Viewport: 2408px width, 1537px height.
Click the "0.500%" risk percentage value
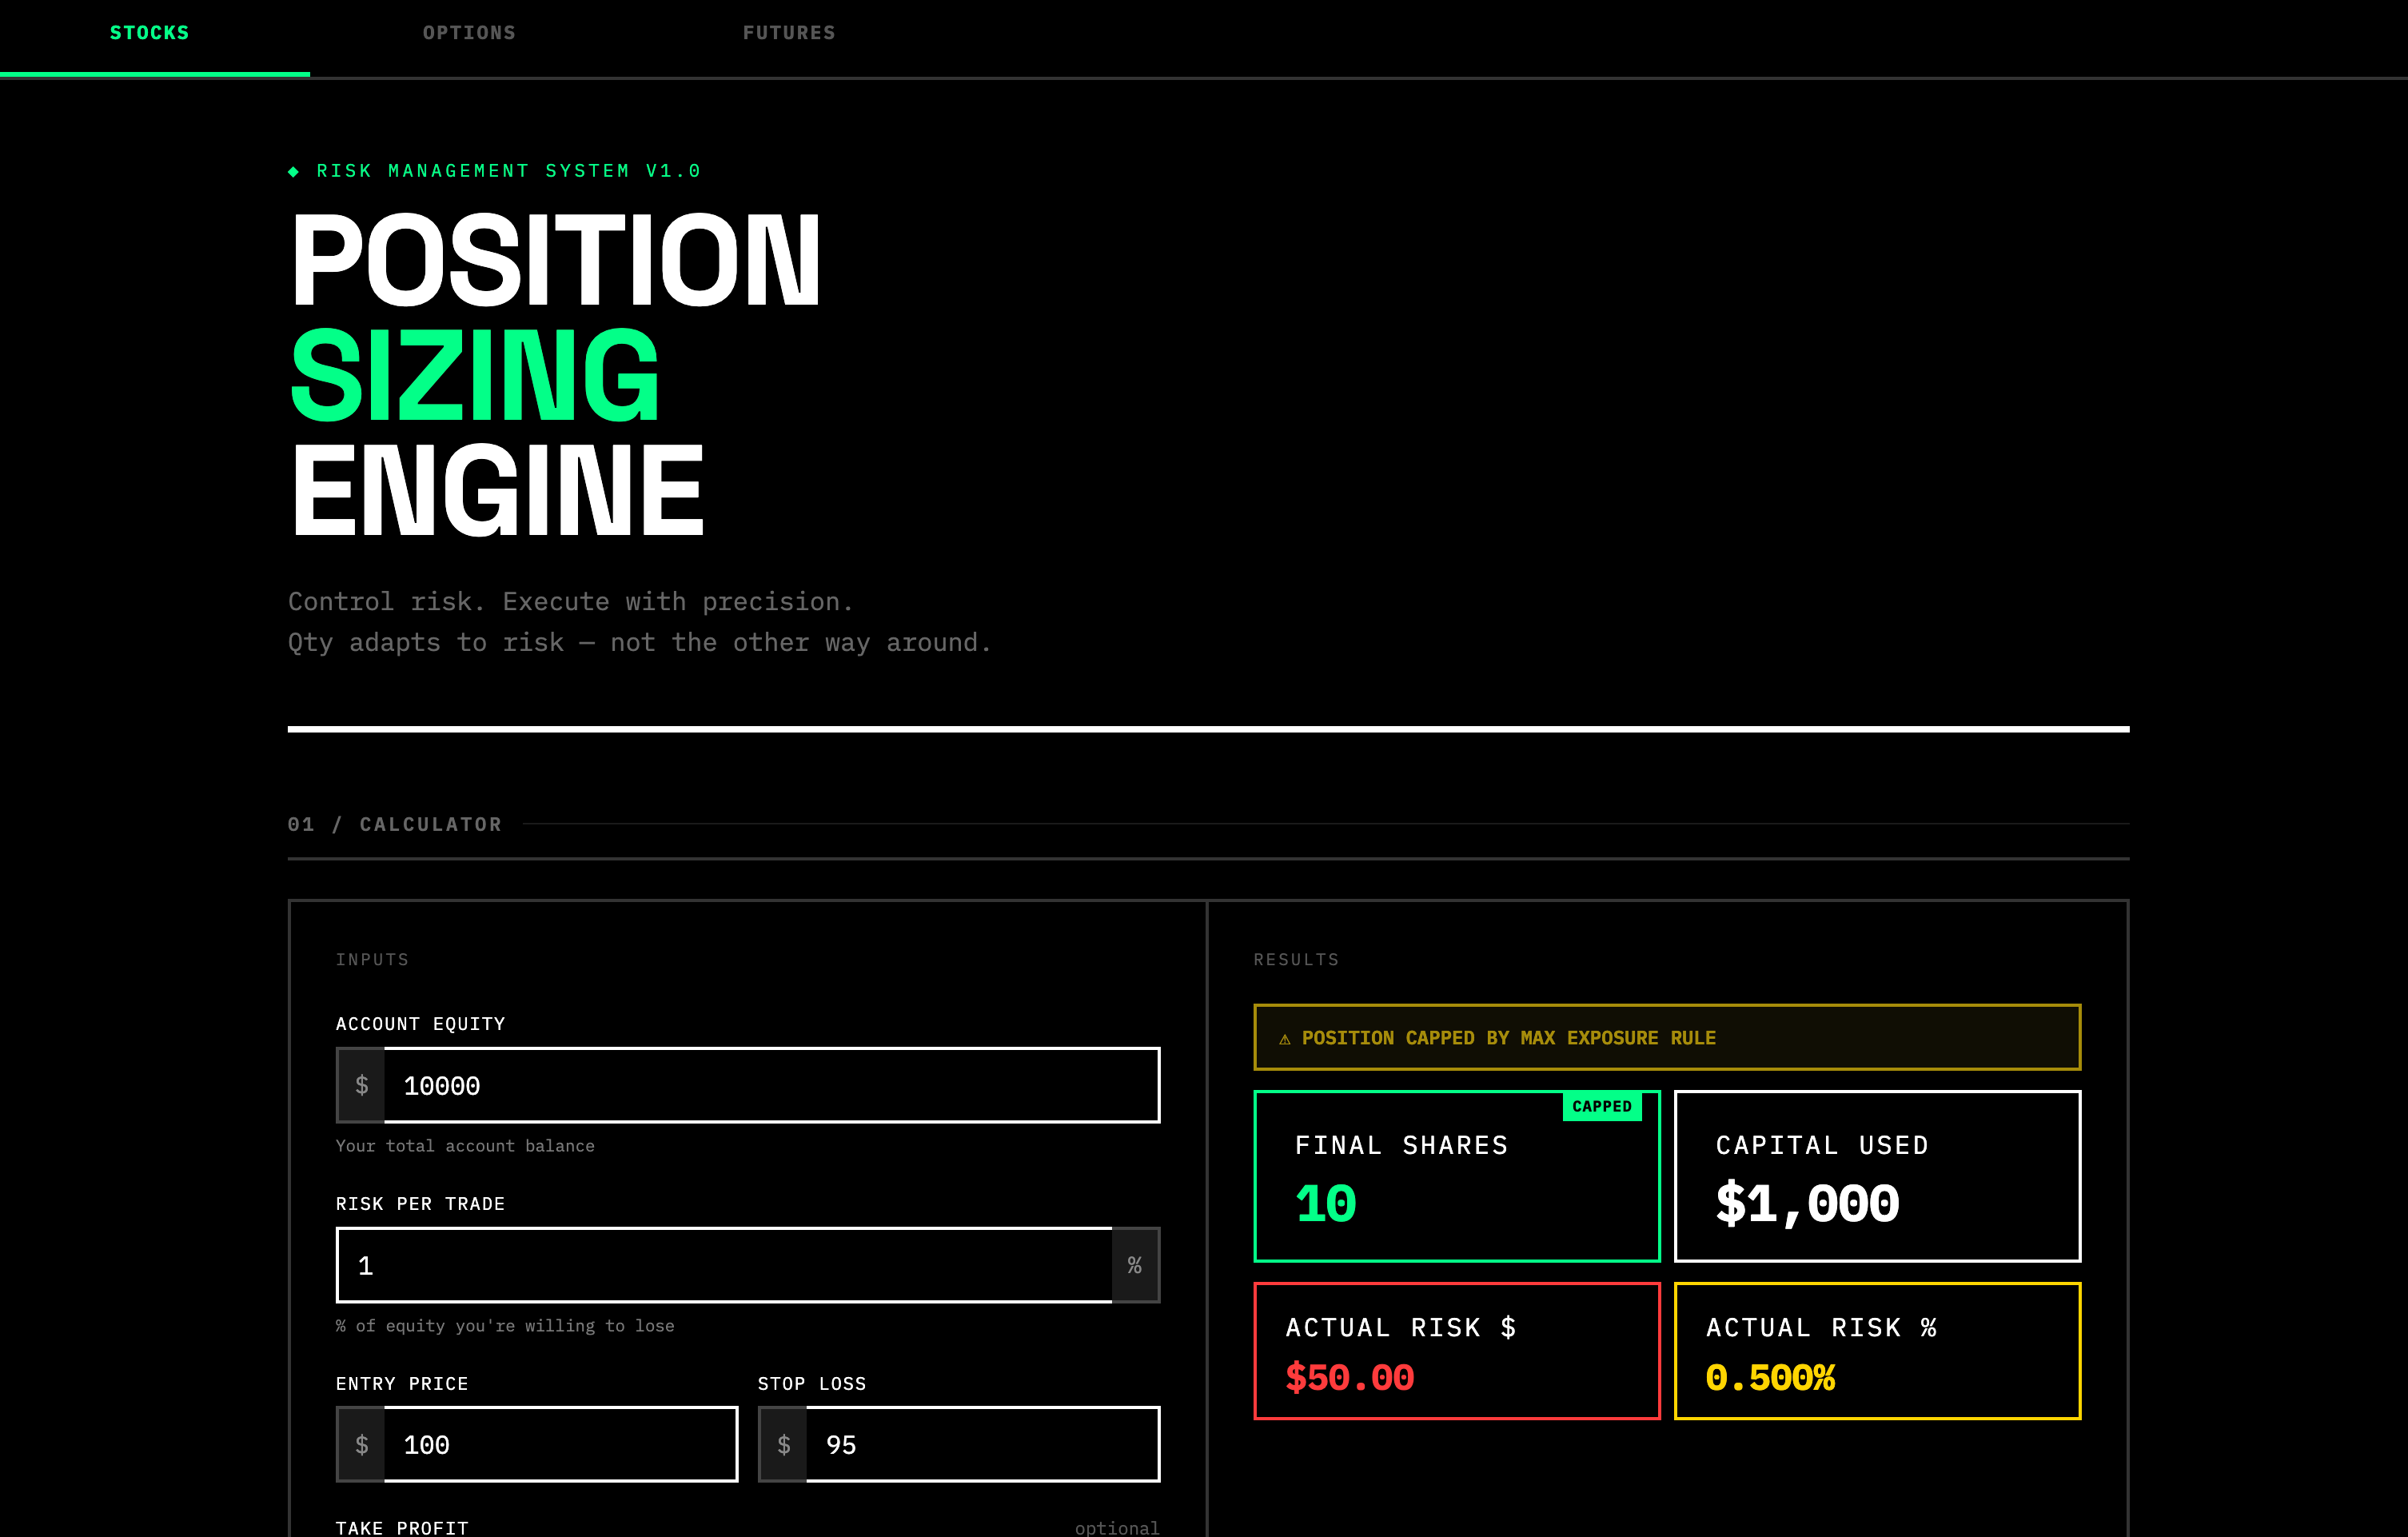1771,1378
